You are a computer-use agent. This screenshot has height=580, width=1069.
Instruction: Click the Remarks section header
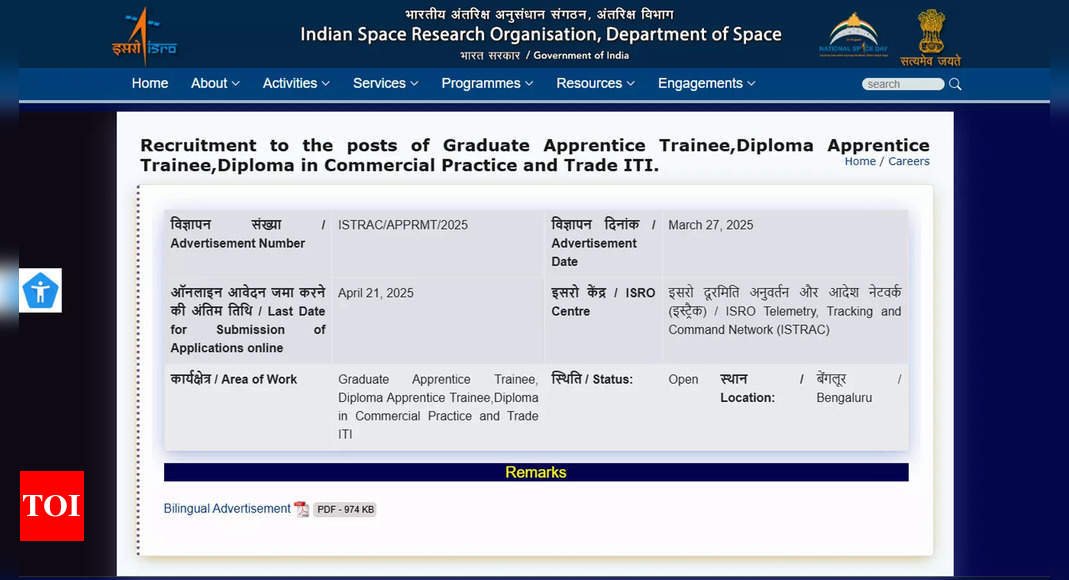click(536, 472)
